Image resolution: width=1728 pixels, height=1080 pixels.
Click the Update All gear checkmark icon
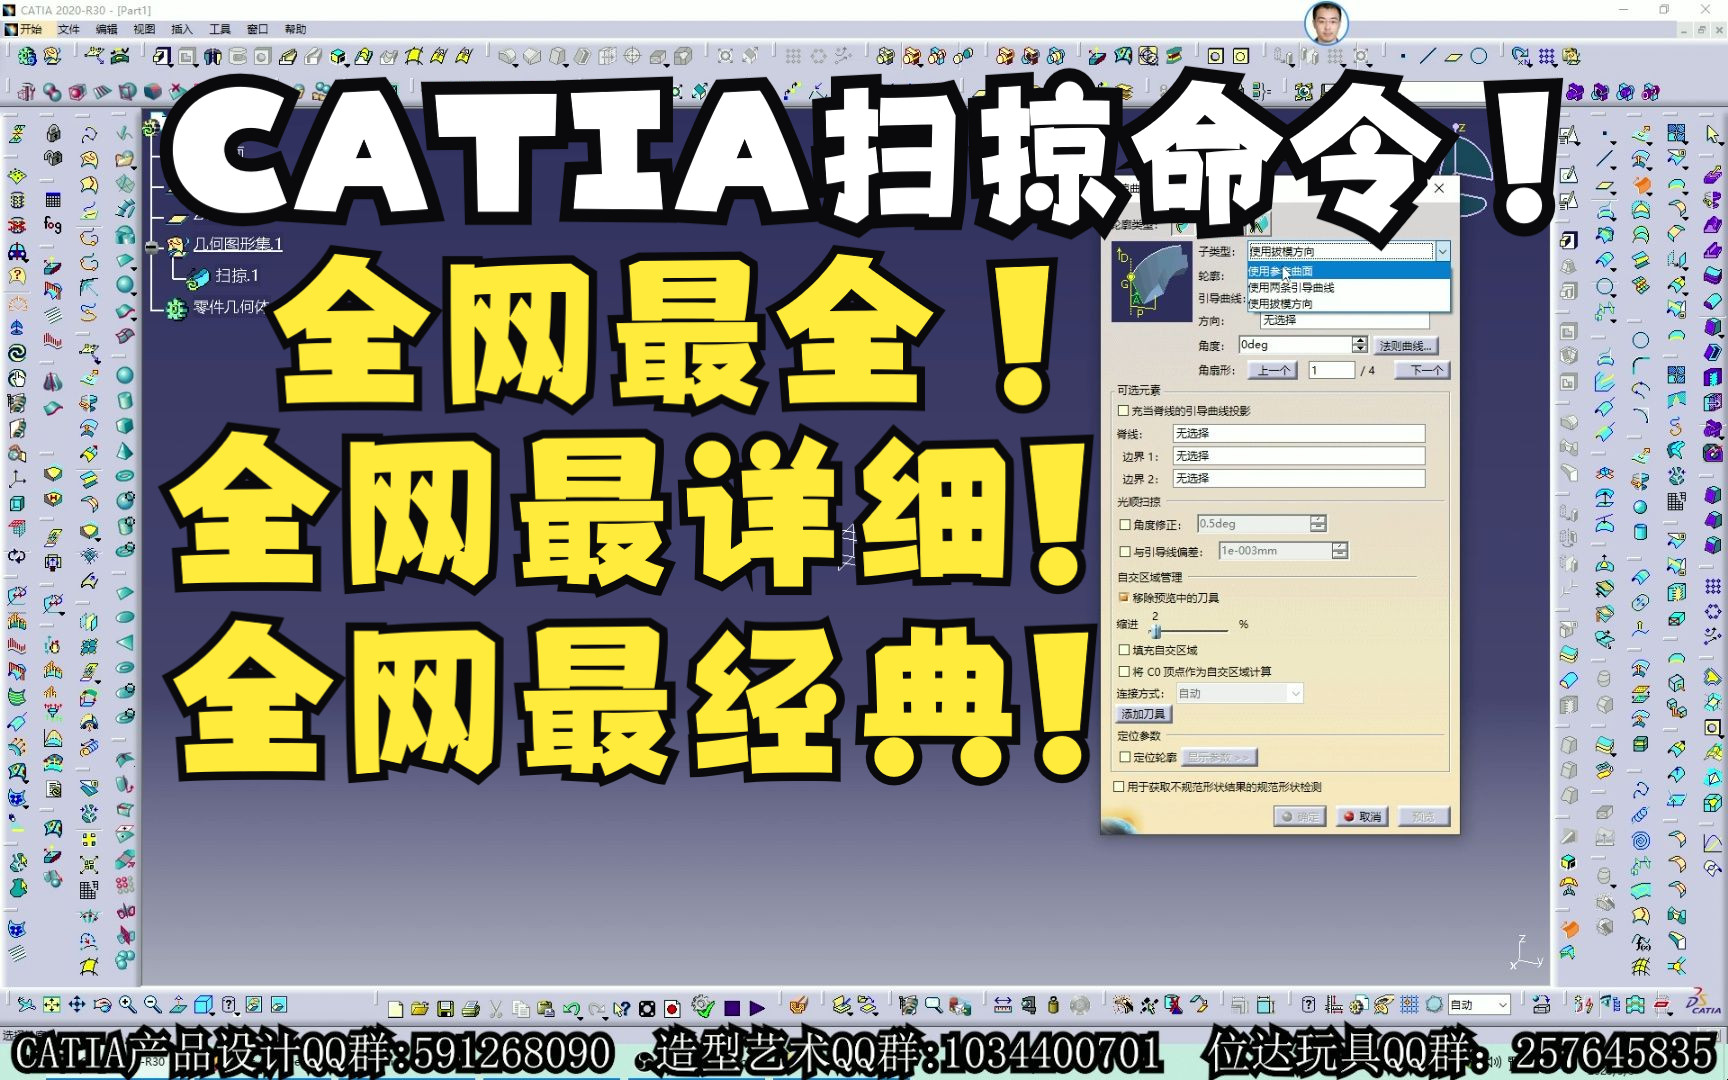click(x=703, y=1006)
